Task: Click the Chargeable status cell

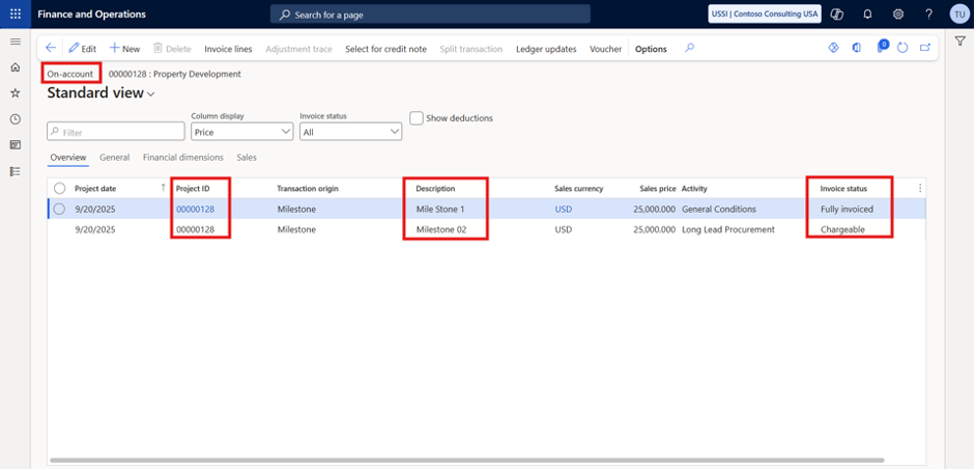Action: pyautogui.click(x=842, y=229)
